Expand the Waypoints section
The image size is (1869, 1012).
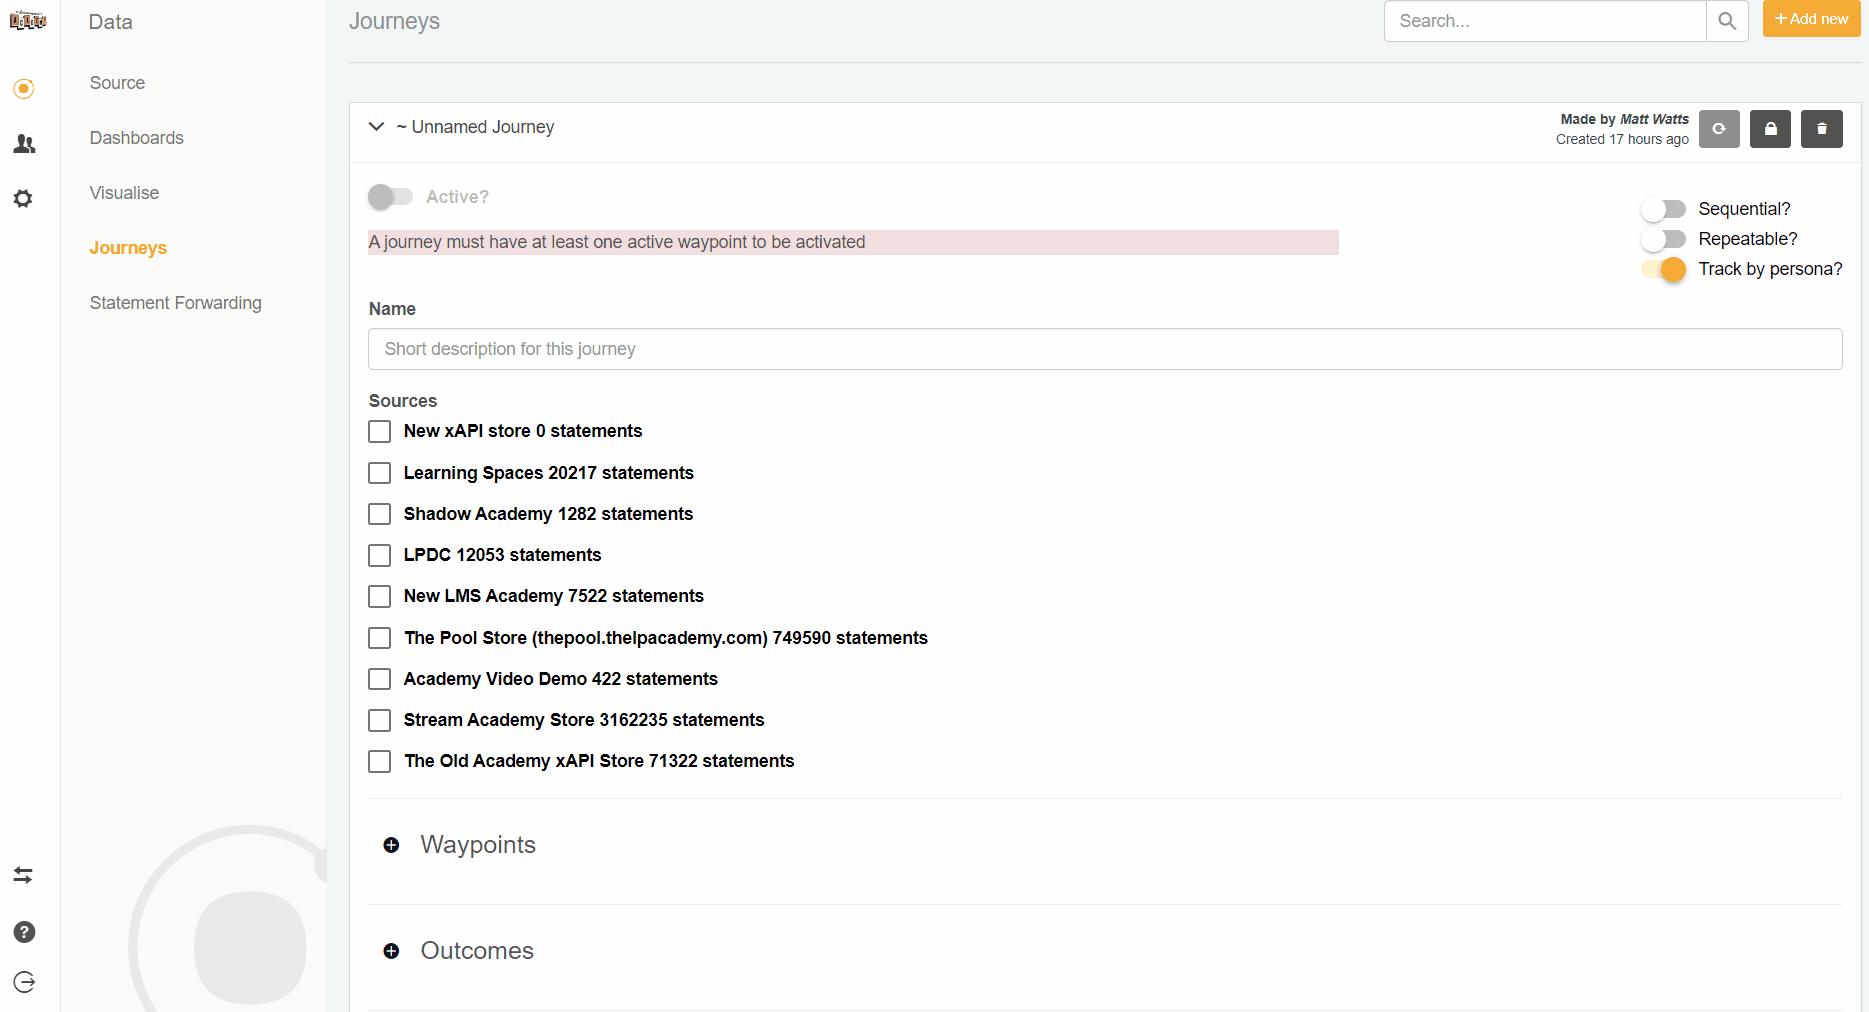(391, 845)
